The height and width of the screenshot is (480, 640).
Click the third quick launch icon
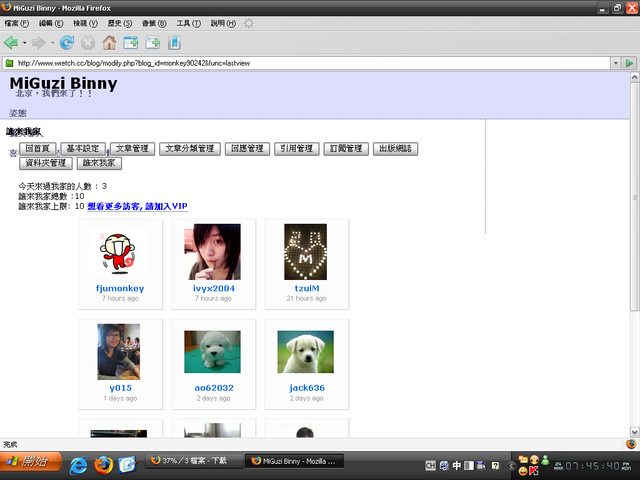tap(127, 465)
